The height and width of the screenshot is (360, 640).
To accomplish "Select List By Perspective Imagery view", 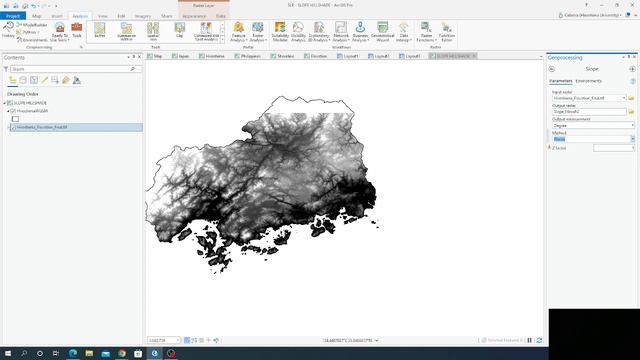I will pos(77,80).
